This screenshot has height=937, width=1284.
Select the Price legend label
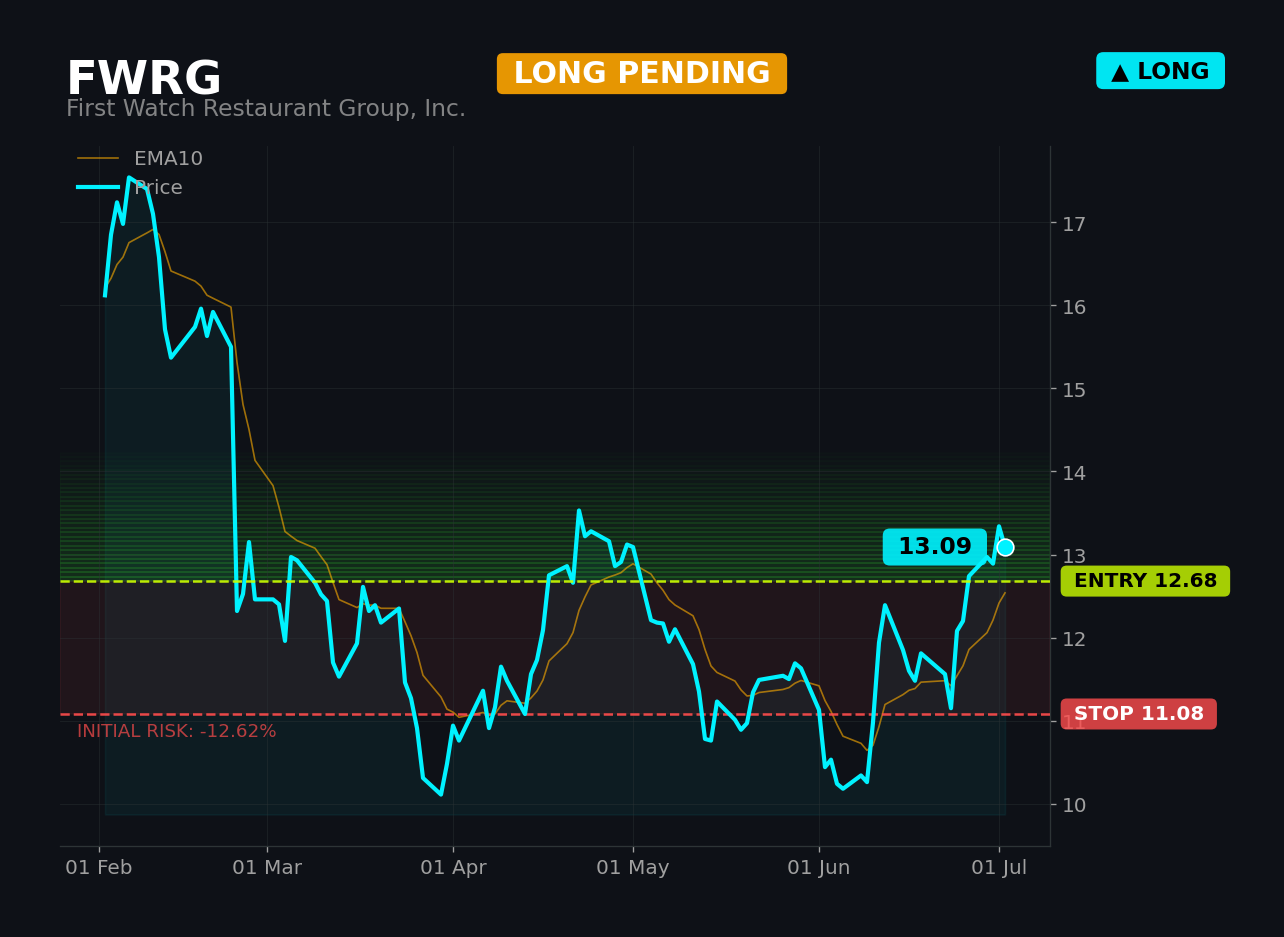click(158, 188)
